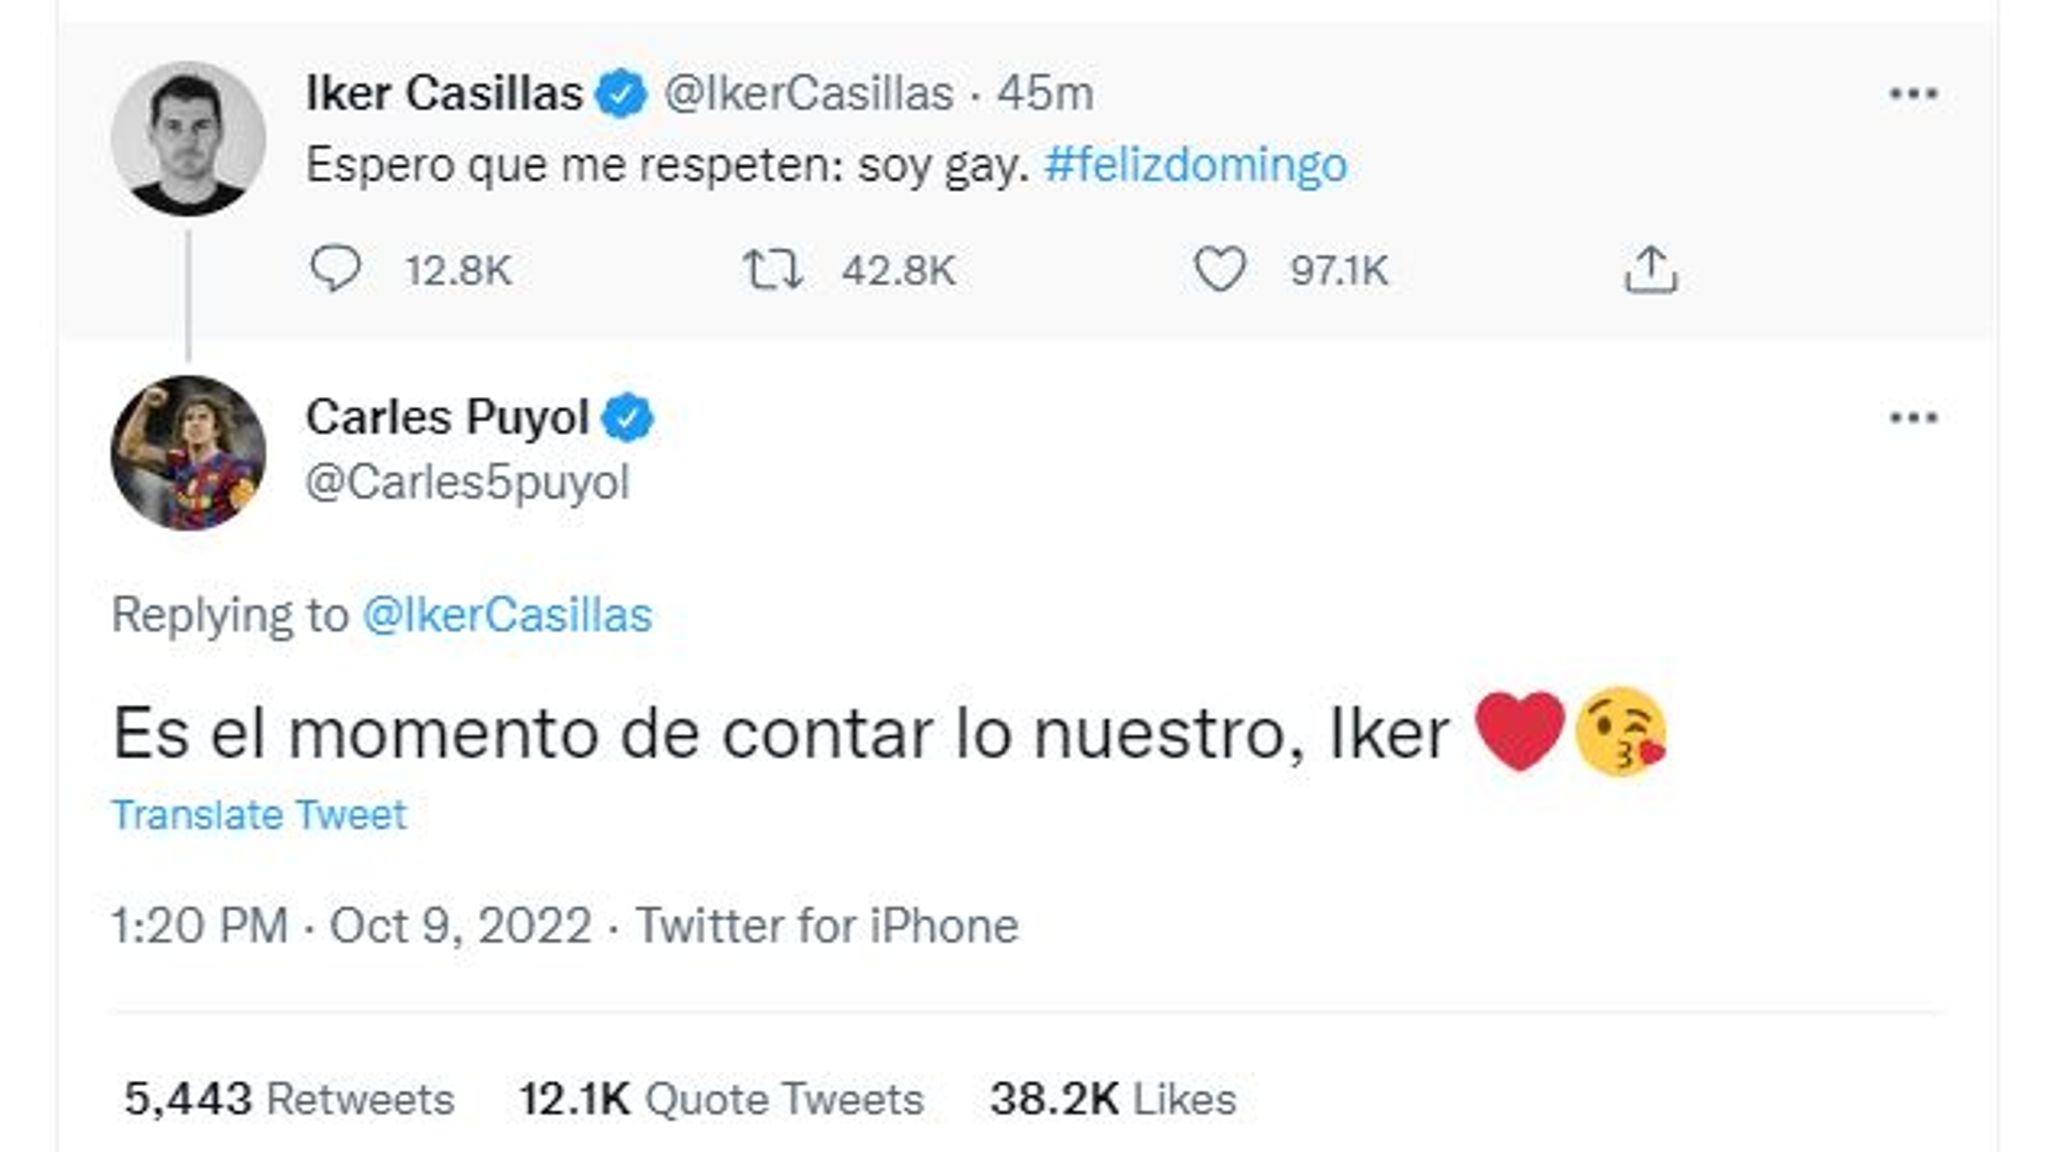
Task: View the 12.1K Quote Tweets
Action: tap(721, 1099)
